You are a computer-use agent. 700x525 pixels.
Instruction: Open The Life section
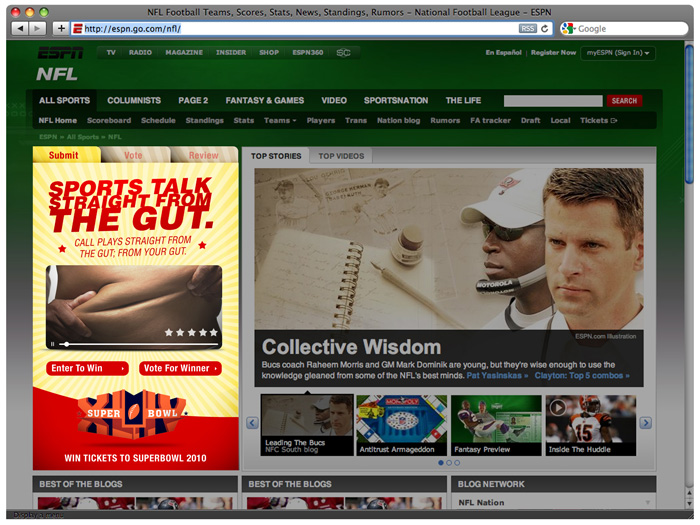(x=463, y=100)
